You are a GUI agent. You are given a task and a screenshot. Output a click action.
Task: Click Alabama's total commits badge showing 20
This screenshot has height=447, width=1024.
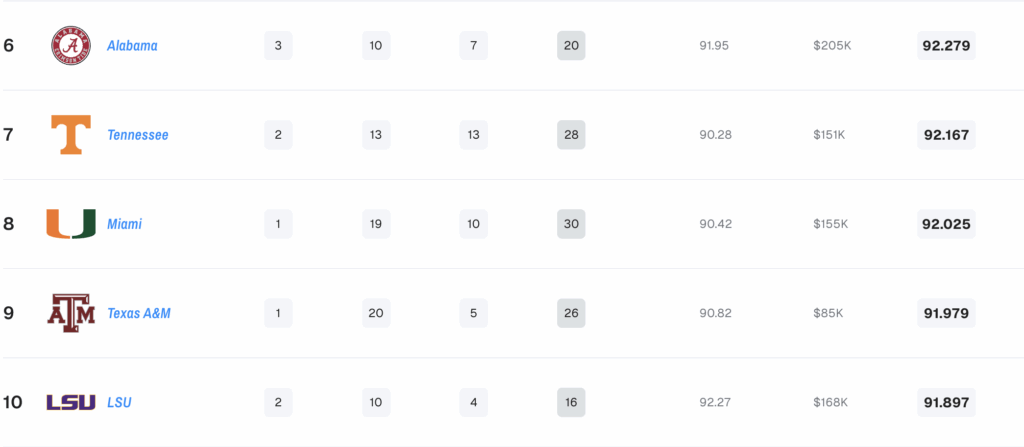(571, 46)
